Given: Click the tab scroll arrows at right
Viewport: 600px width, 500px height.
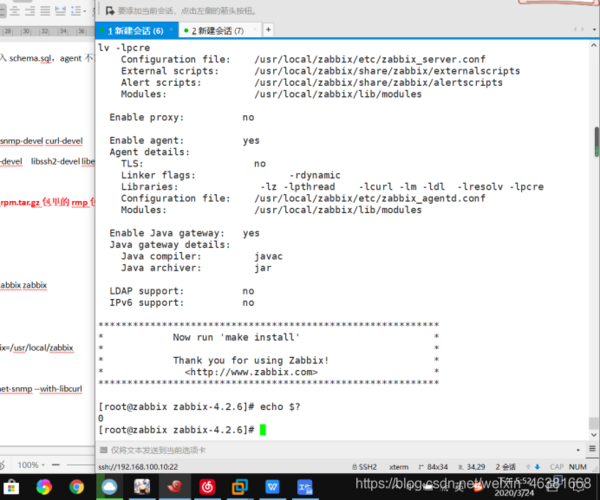Looking at the screenshot, I should click(578, 29).
